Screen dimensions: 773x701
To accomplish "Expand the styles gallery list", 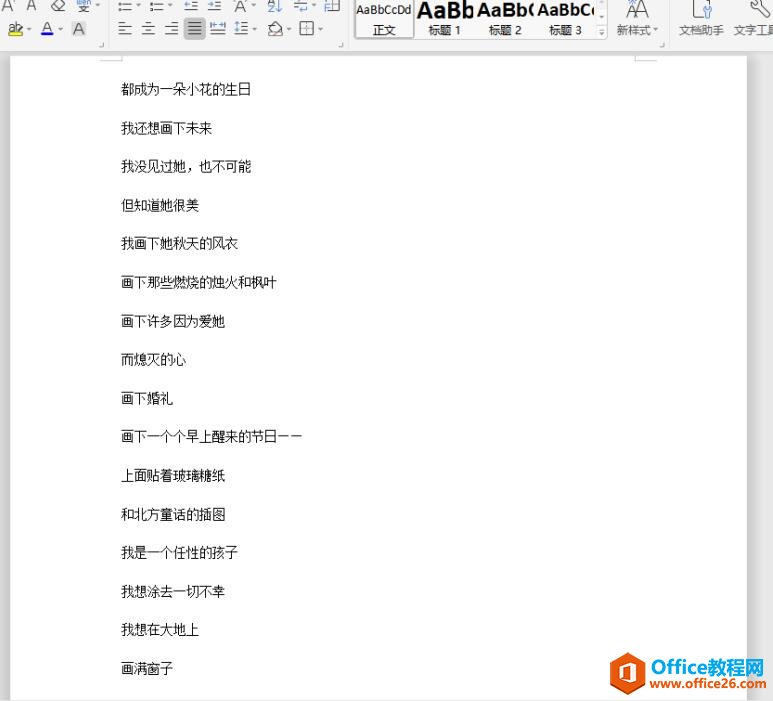I will tap(602, 32).
